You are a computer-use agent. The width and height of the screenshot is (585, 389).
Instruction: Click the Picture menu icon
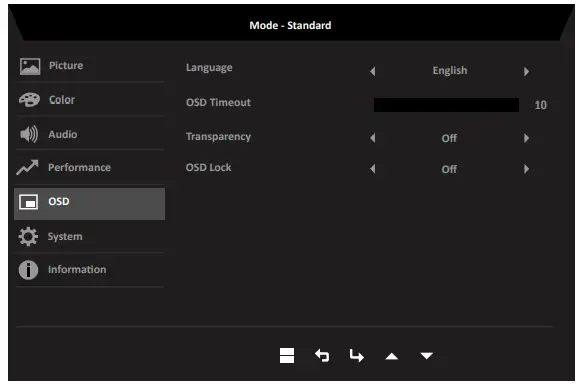pos(30,66)
